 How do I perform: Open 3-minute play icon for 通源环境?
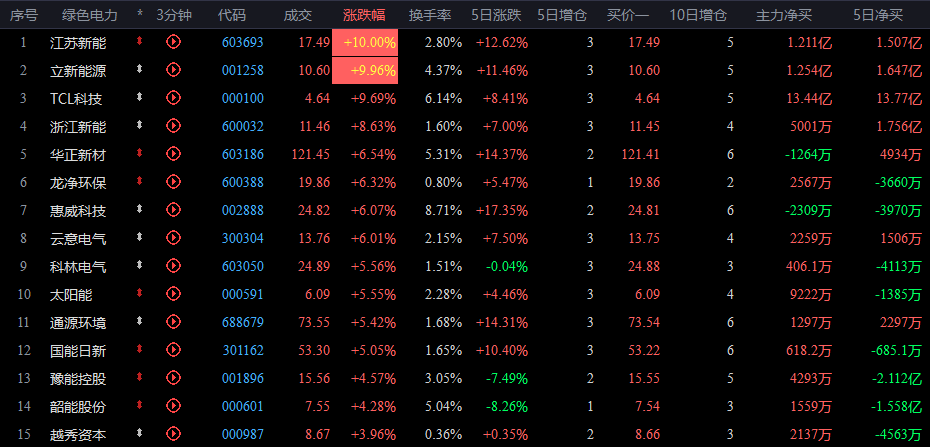pos(173,321)
